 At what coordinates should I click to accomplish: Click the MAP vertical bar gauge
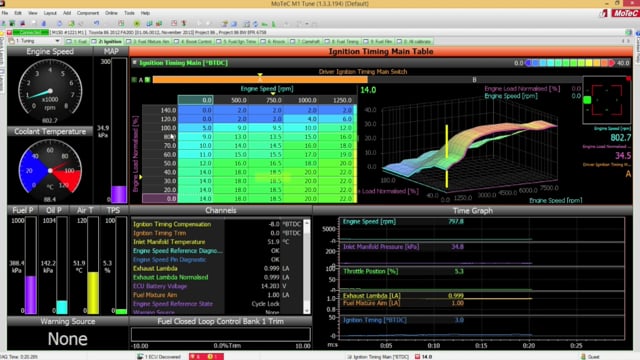click(x=119, y=130)
